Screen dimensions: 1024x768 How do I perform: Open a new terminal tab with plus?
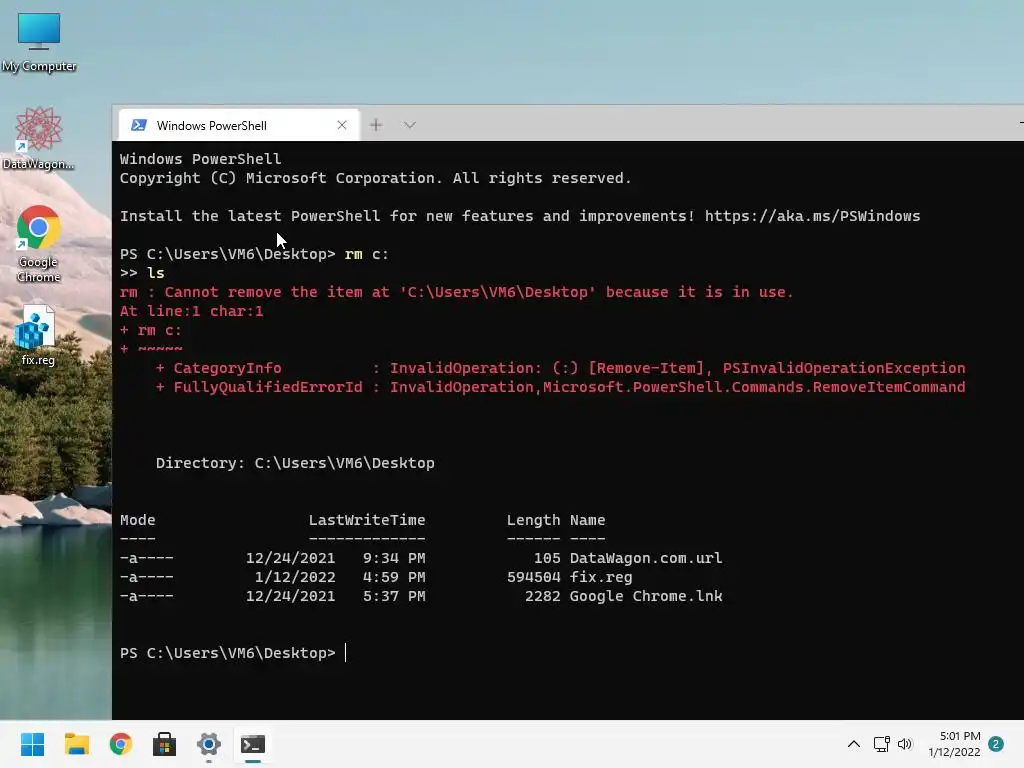pyautogui.click(x=376, y=125)
